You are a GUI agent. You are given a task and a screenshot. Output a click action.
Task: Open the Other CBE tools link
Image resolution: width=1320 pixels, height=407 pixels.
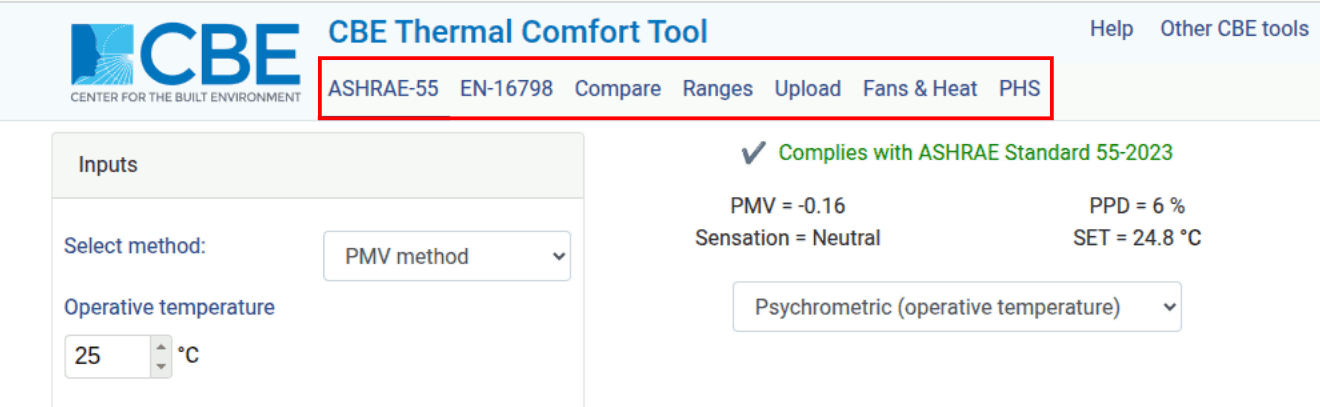[x=1234, y=29]
